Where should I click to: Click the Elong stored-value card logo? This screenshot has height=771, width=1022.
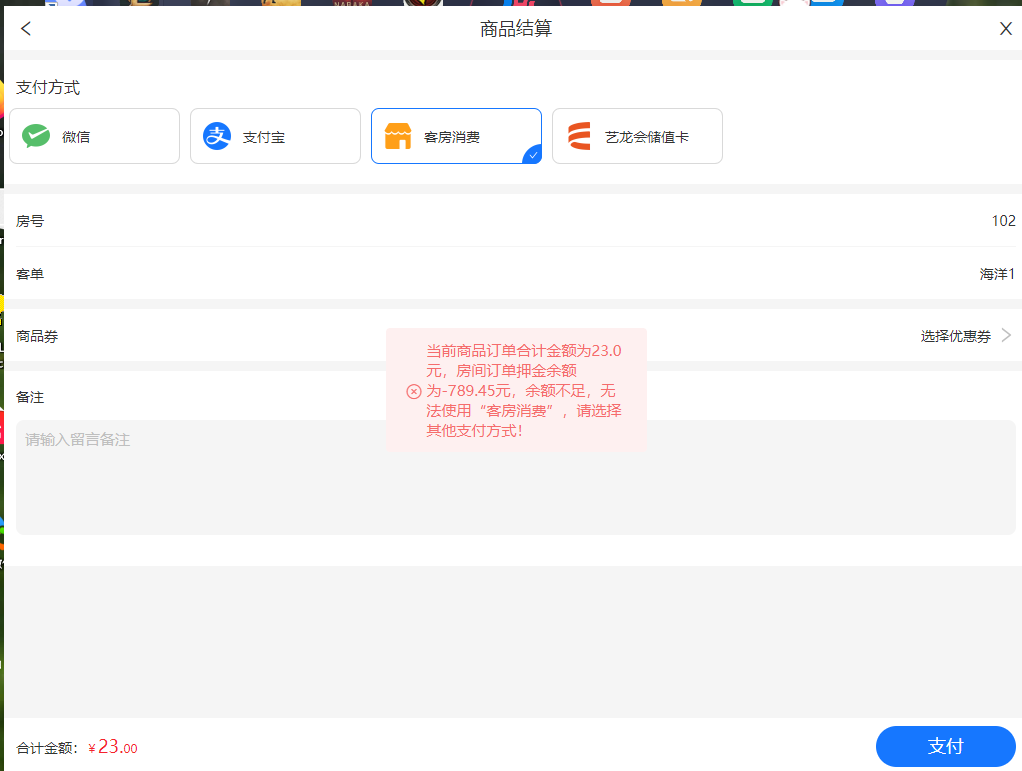(579, 136)
